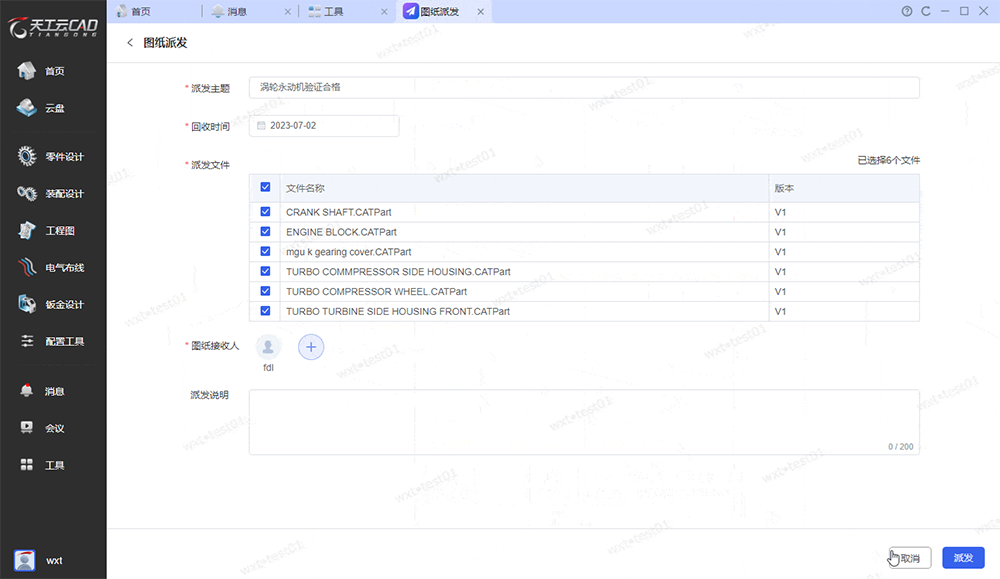Uncheck CRANK SHAFT.CATPart file
Viewport: 1000px width, 579px height.
click(x=265, y=212)
